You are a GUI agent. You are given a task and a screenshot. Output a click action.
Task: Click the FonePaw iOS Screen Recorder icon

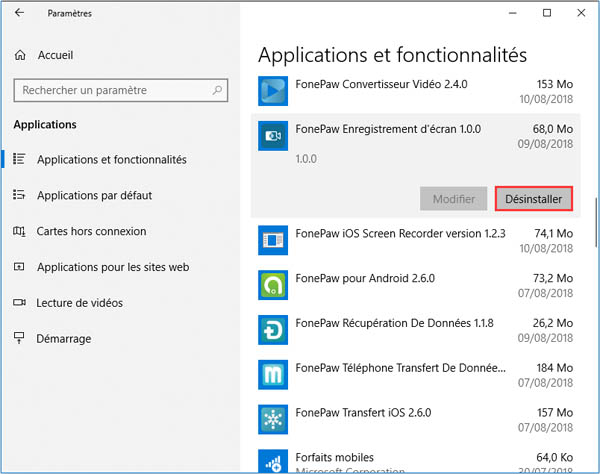(273, 240)
